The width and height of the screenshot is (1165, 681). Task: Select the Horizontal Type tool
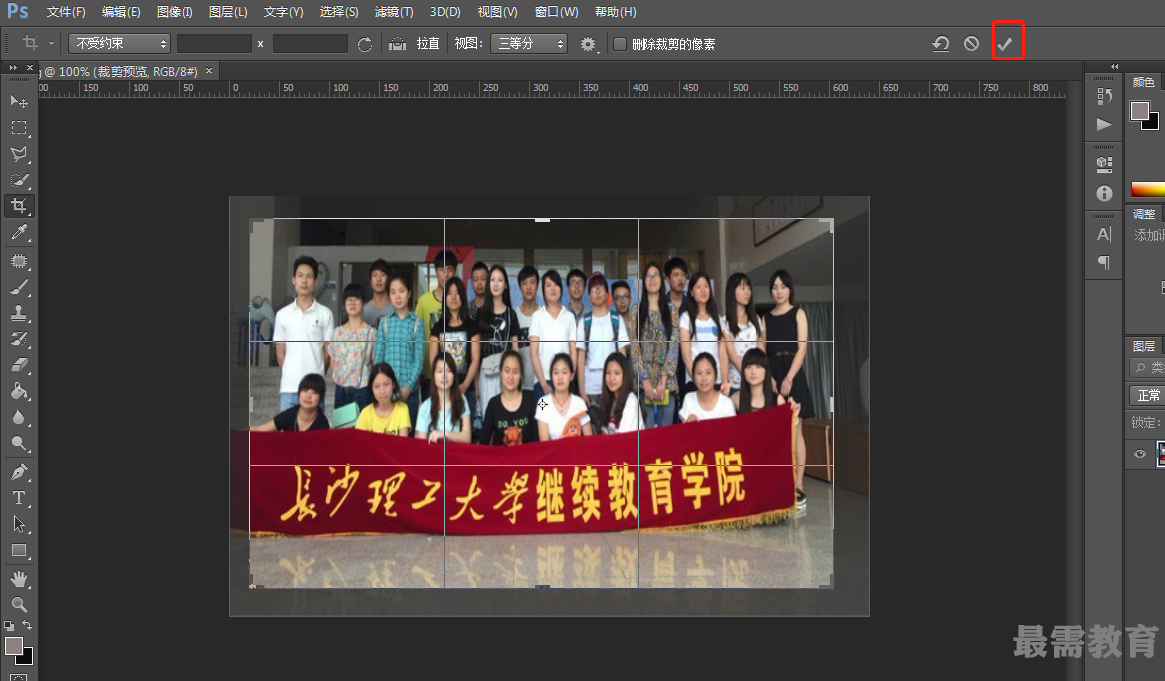pyautogui.click(x=19, y=498)
